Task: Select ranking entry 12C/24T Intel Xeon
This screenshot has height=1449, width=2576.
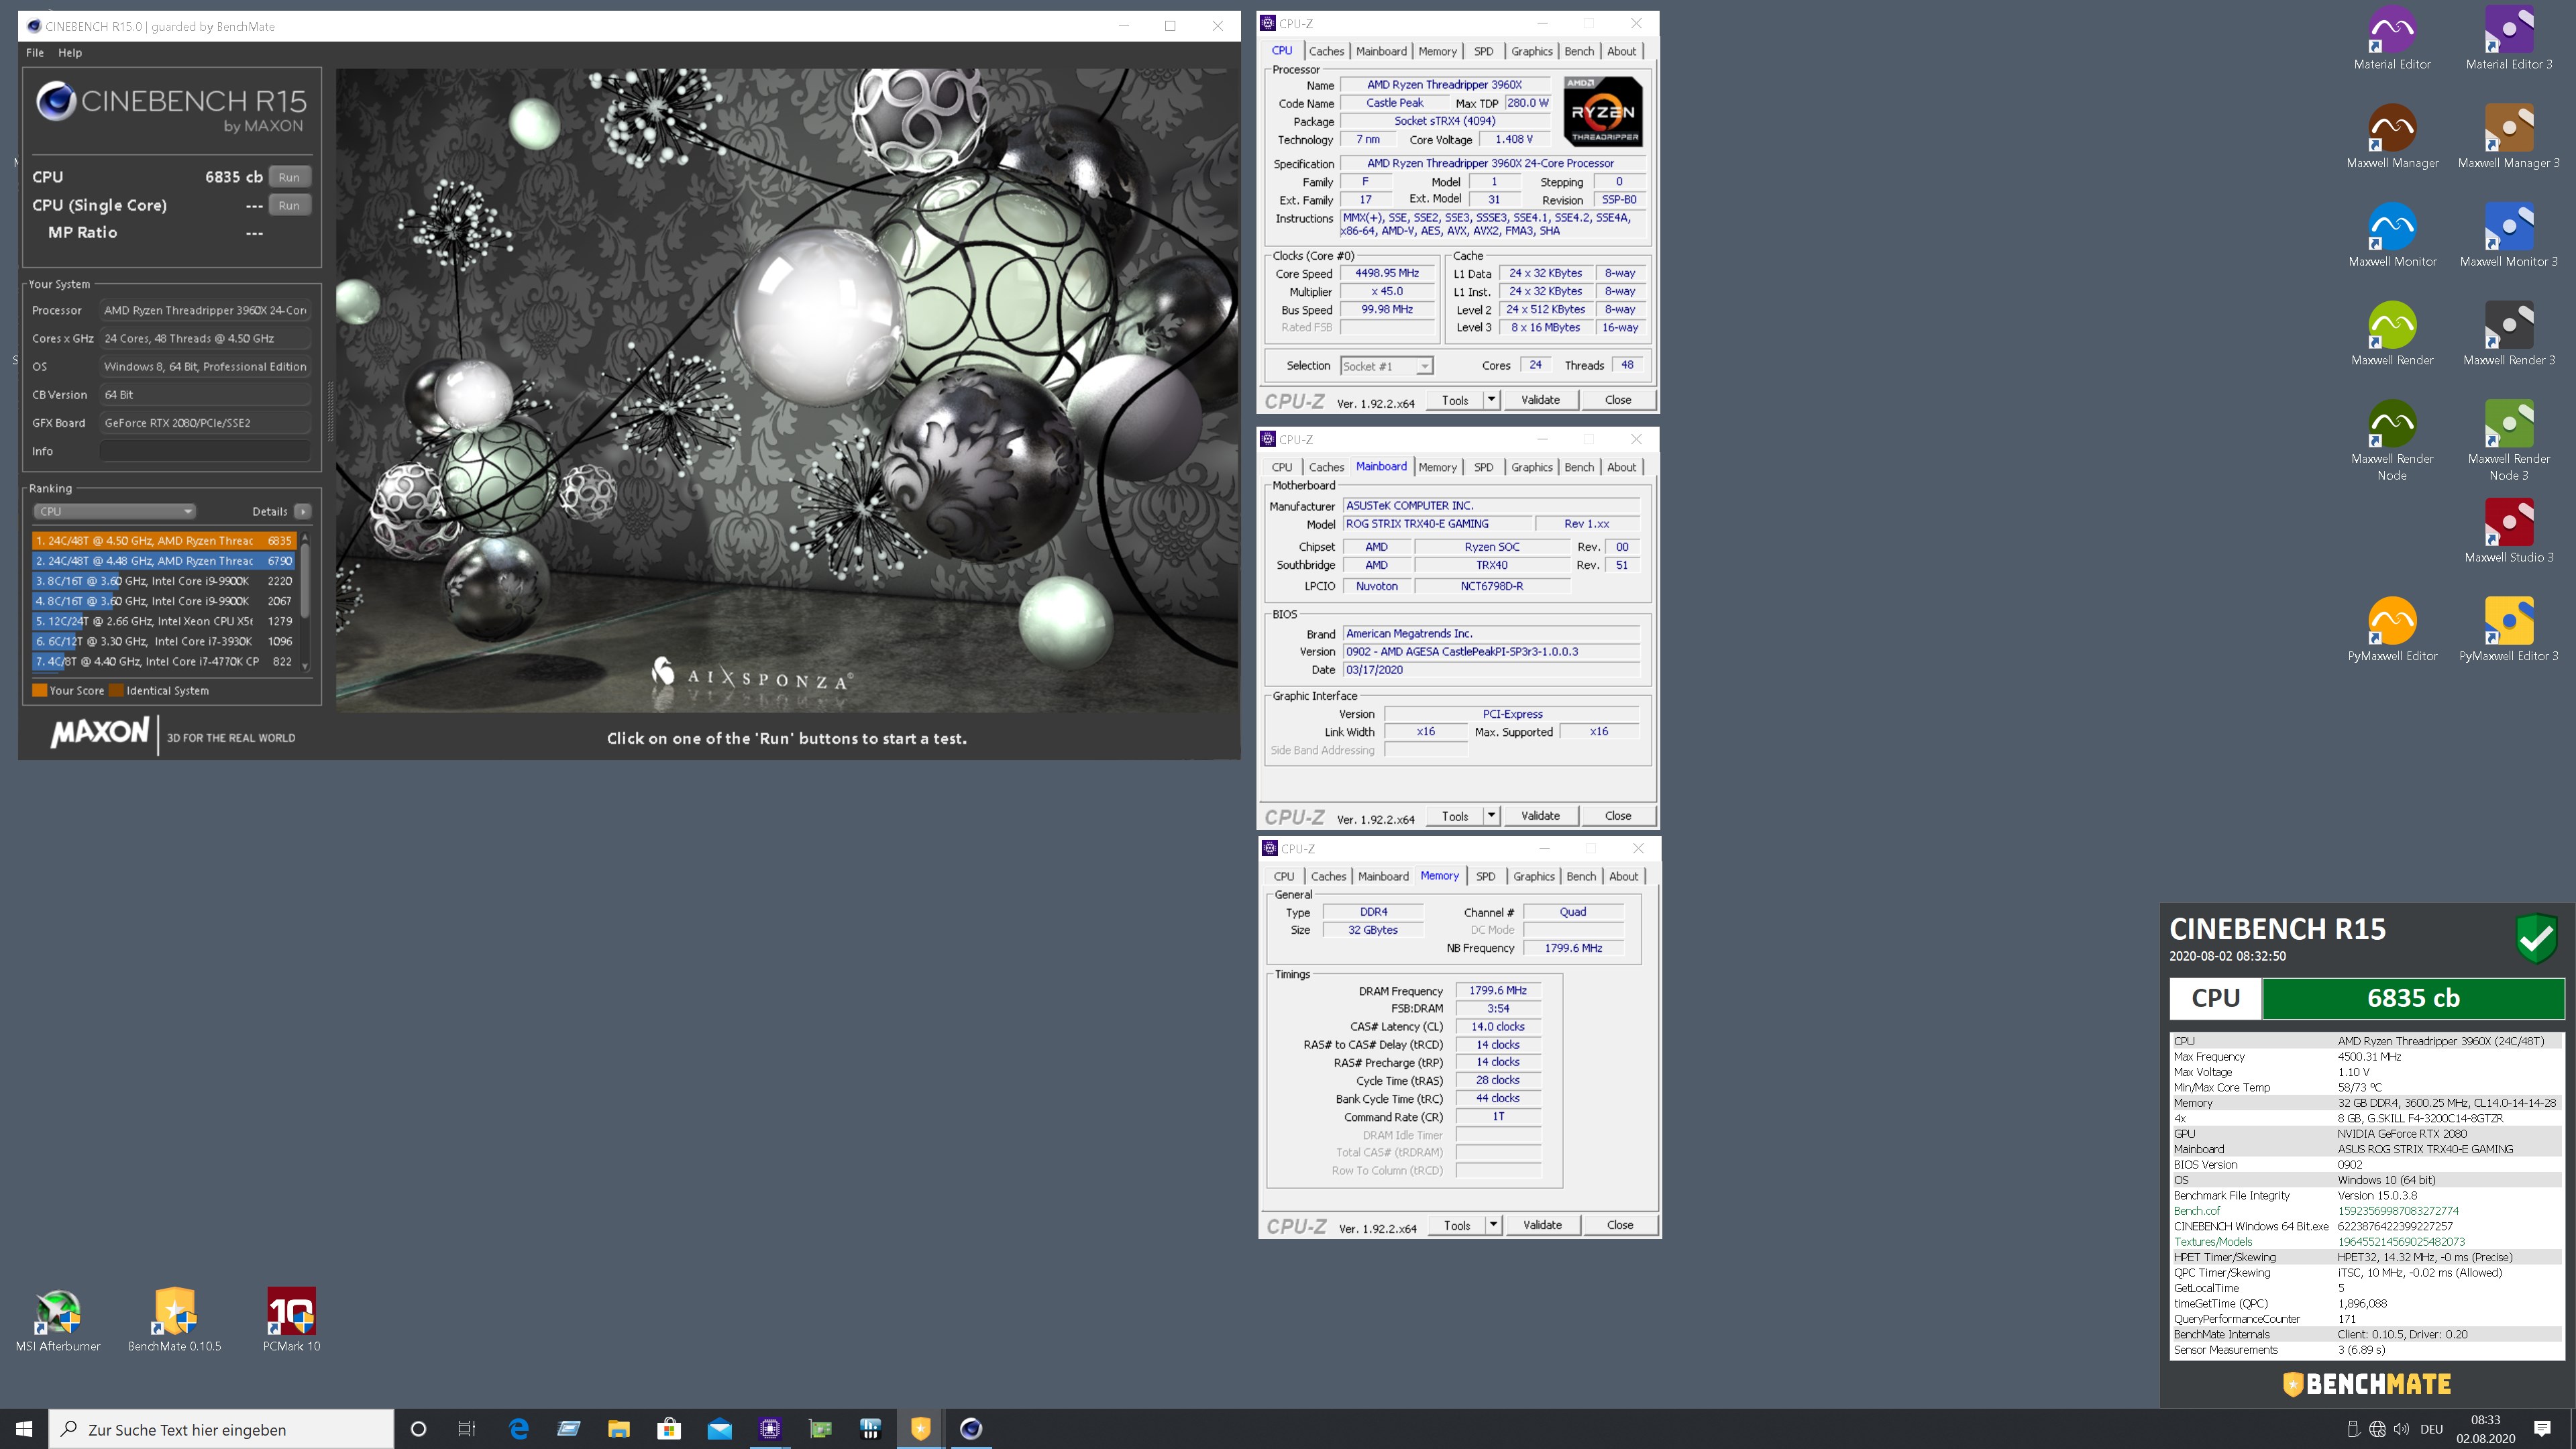Action: pyautogui.click(x=164, y=621)
